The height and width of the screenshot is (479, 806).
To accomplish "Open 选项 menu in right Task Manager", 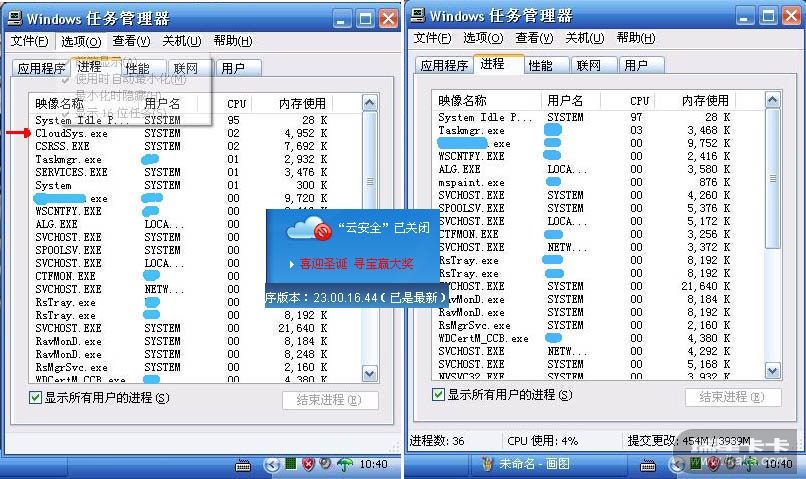I will 483,38.
